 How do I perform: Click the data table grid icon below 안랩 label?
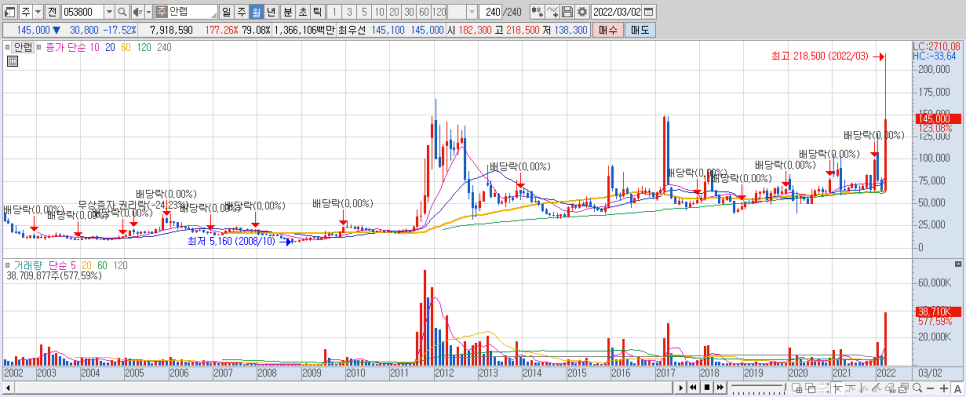(x=12, y=60)
